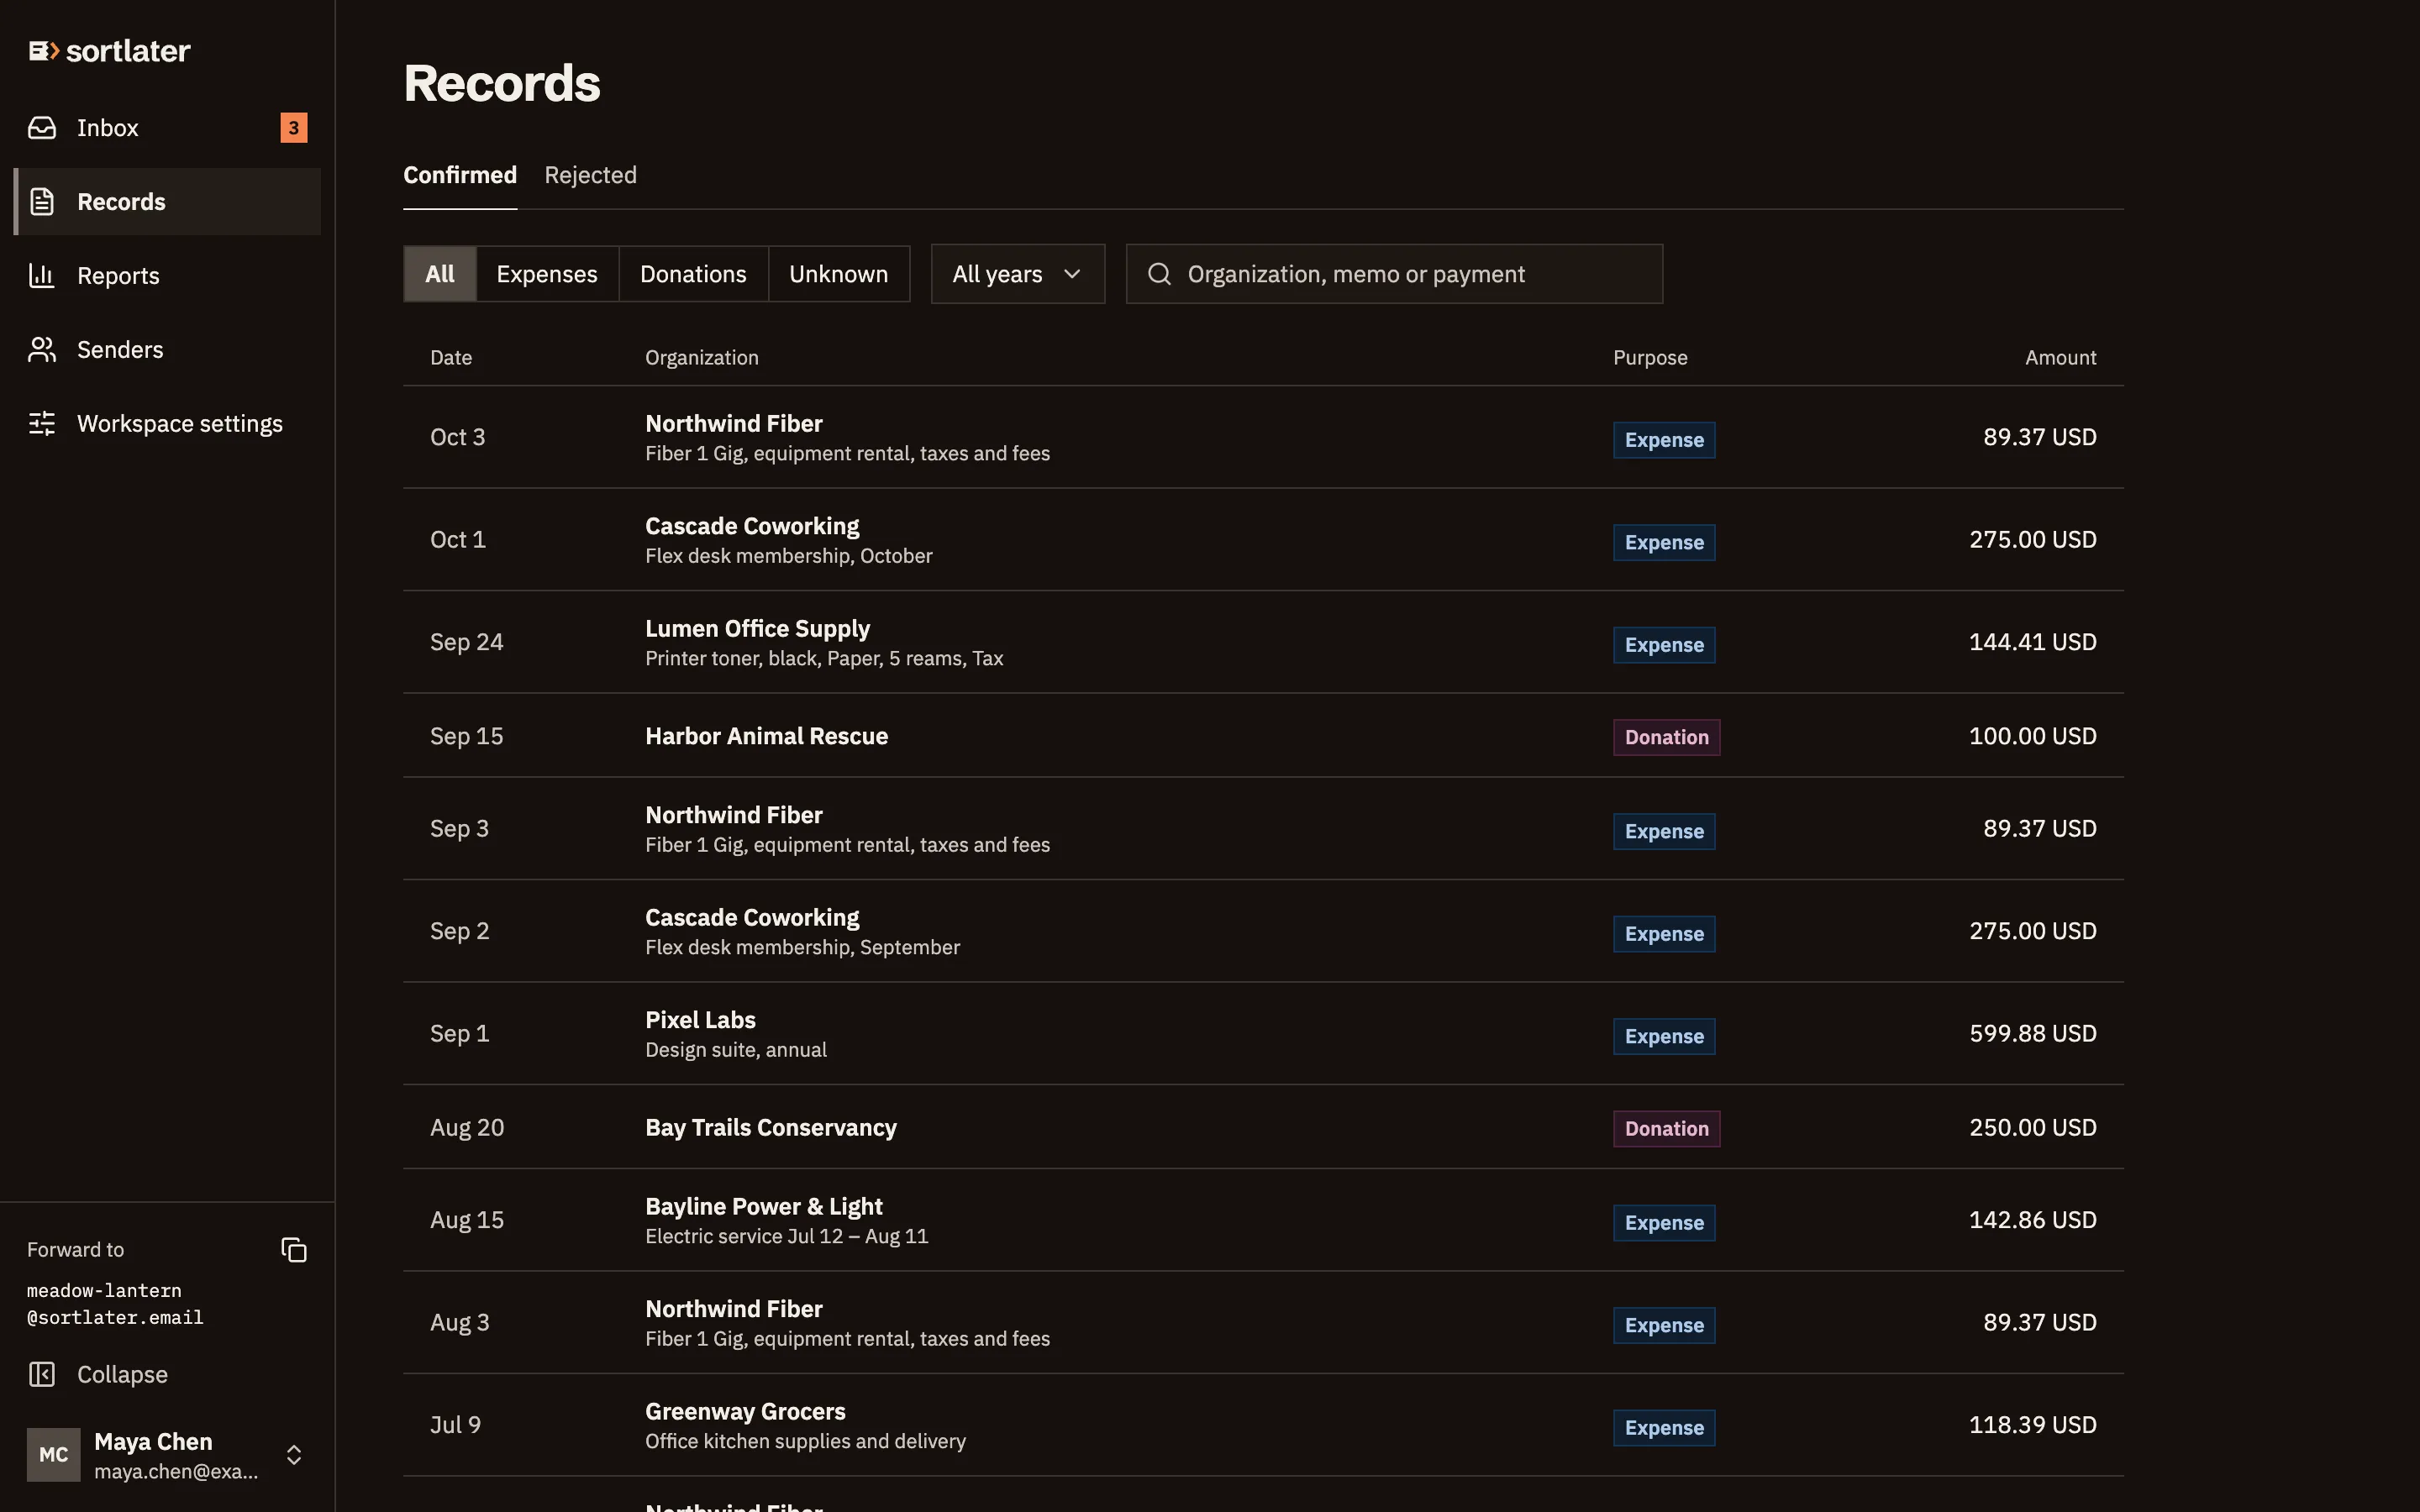Screen dimensions: 2420x1512
Task: Open the Workspace settings sliders icon
Action: pyautogui.click(x=42, y=424)
